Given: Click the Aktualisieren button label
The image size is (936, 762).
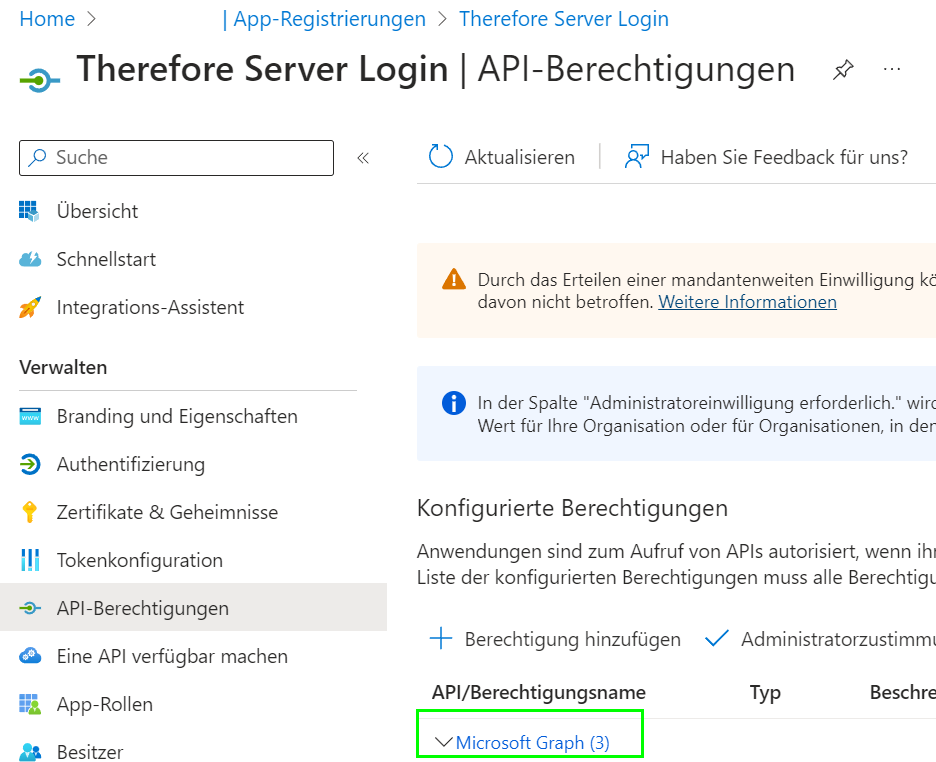Looking at the screenshot, I should [x=519, y=158].
